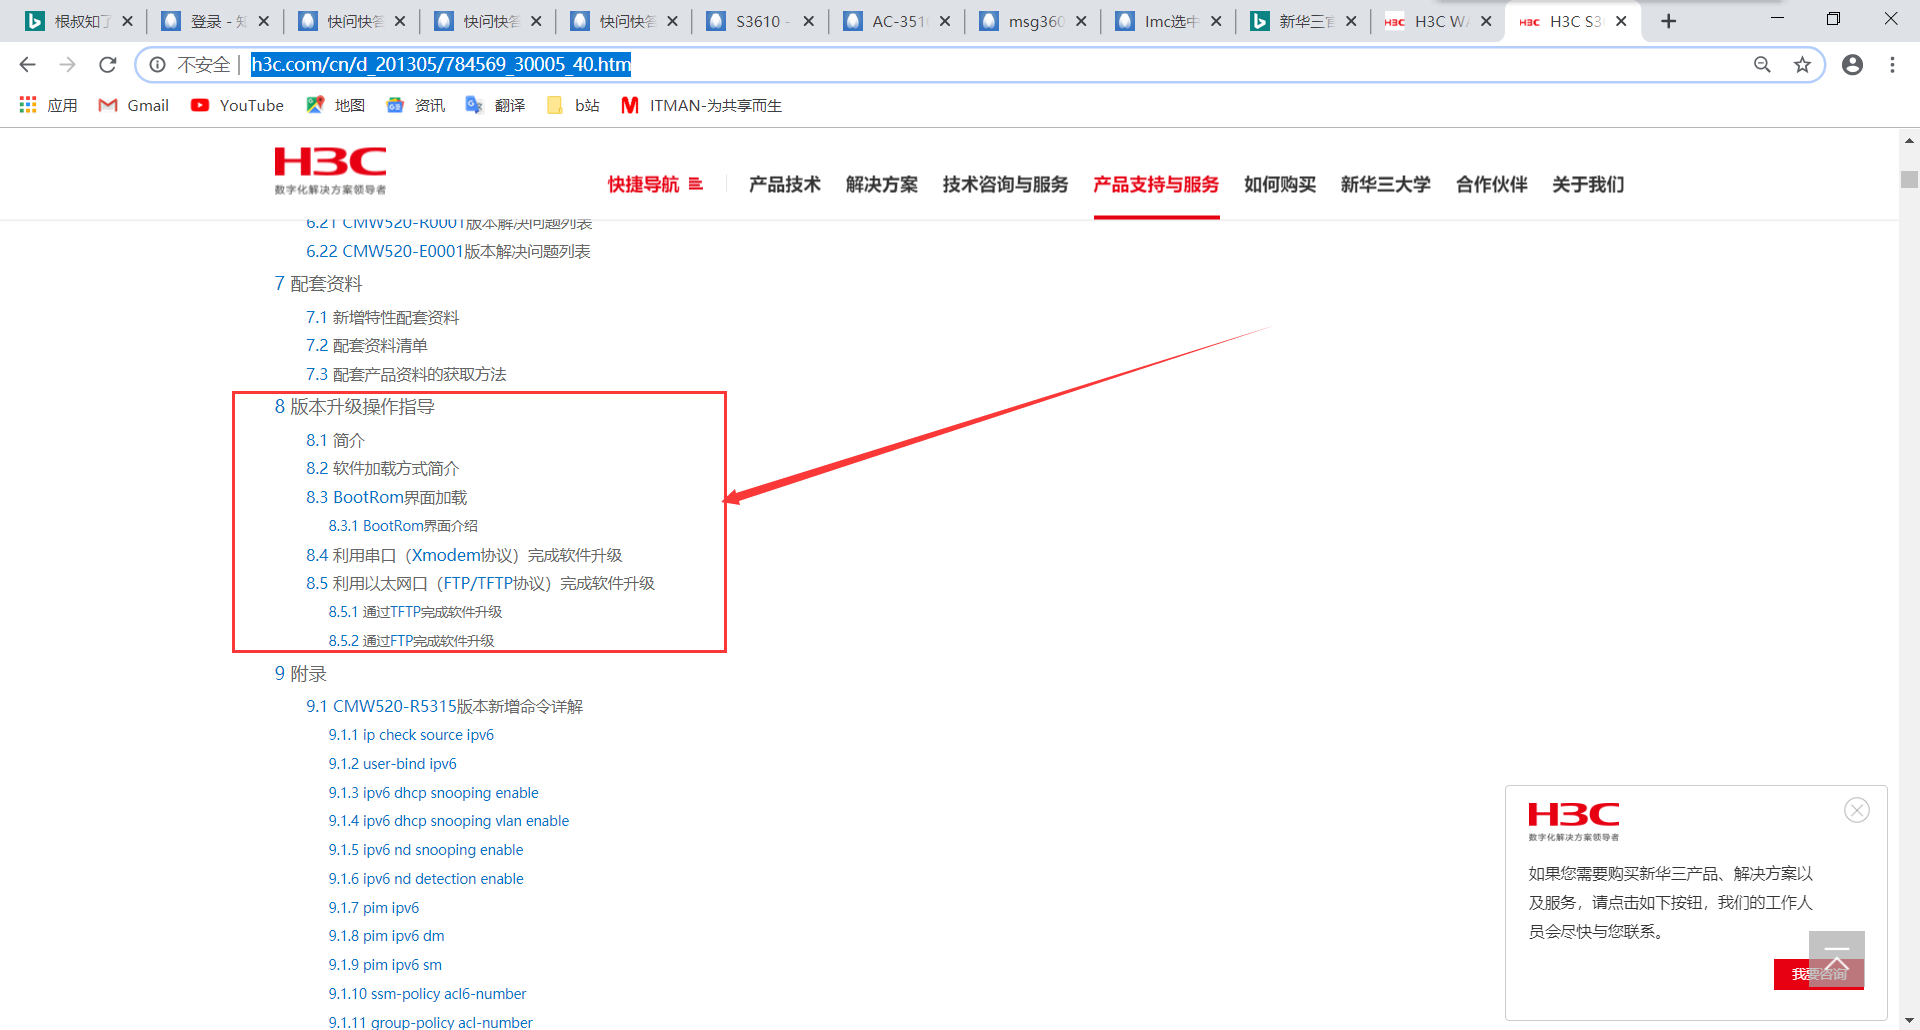Open link 9.1.10 ssm-policy acl6-number

[427, 994]
